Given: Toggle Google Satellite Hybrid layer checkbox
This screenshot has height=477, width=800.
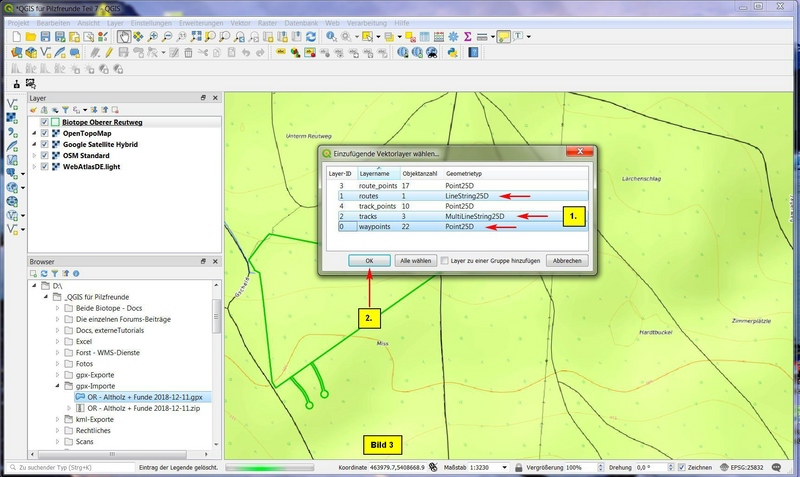Looking at the screenshot, I should 43,145.
